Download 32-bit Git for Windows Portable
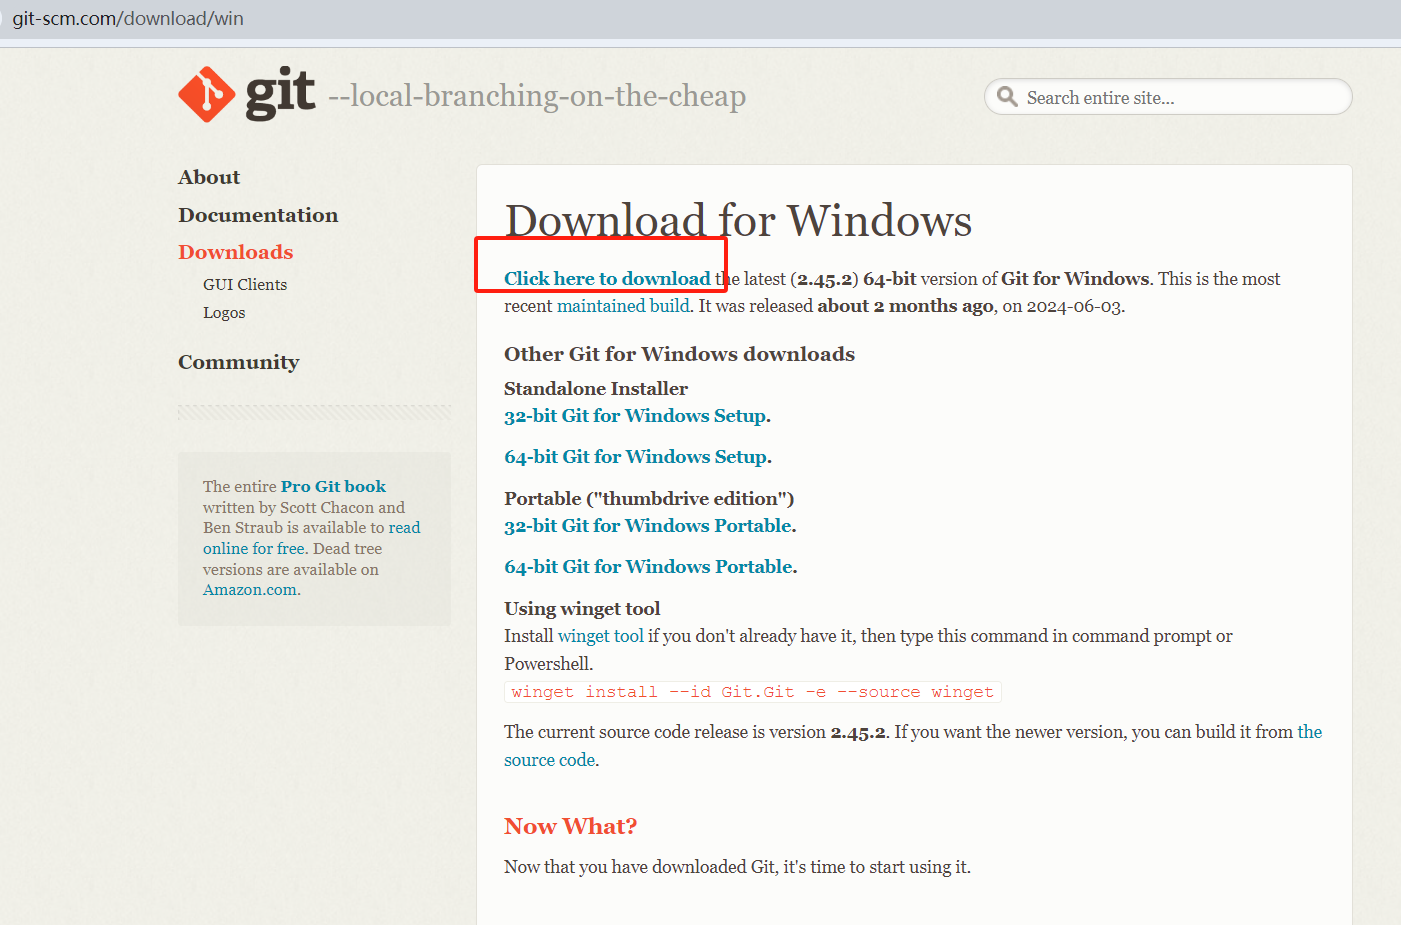Screen dimensions: 1401x925 pyautogui.click(x=649, y=526)
